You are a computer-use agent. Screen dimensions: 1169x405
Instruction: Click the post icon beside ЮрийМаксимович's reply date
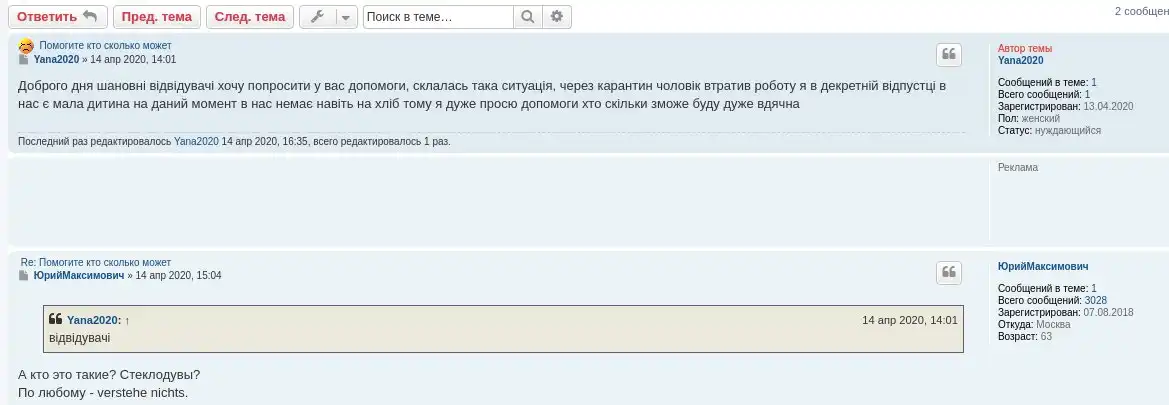(x=24, y=276)
